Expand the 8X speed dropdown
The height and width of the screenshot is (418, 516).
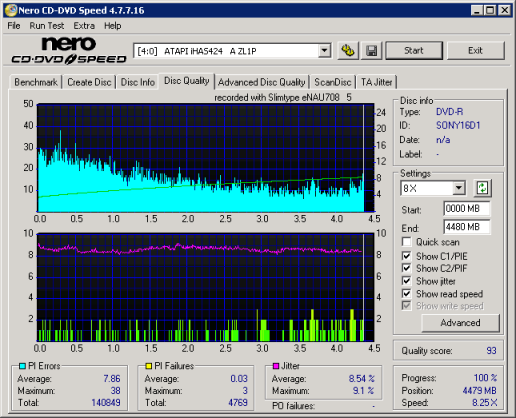[x=459, y=188]
